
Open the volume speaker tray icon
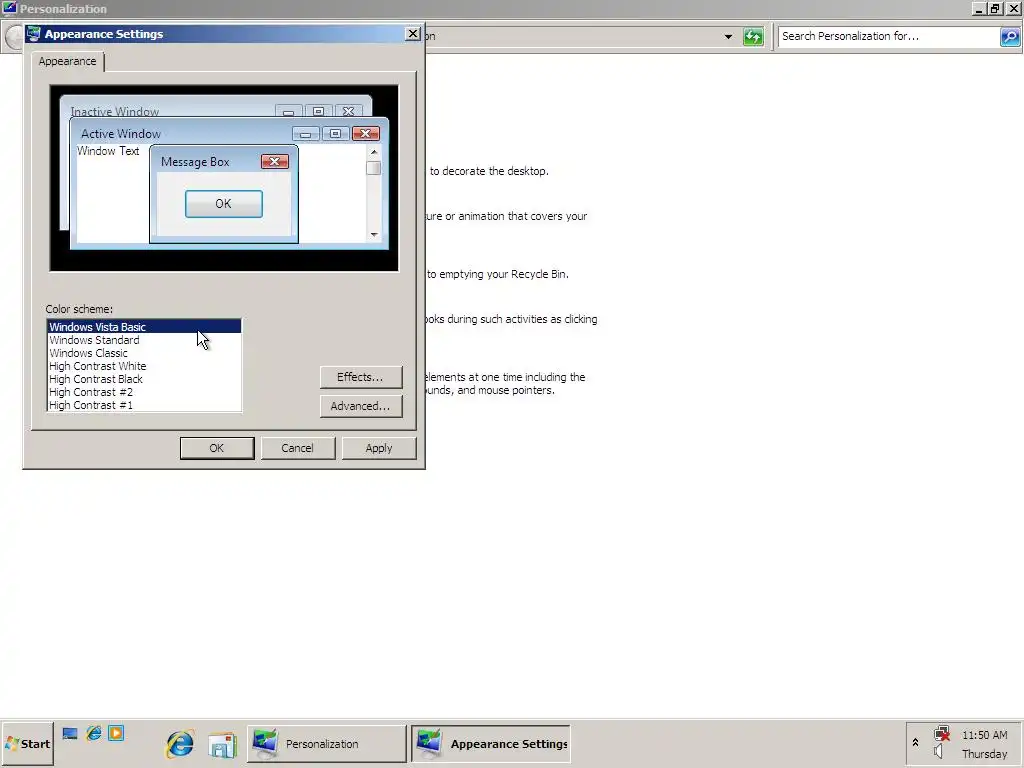tap(939, 752)
